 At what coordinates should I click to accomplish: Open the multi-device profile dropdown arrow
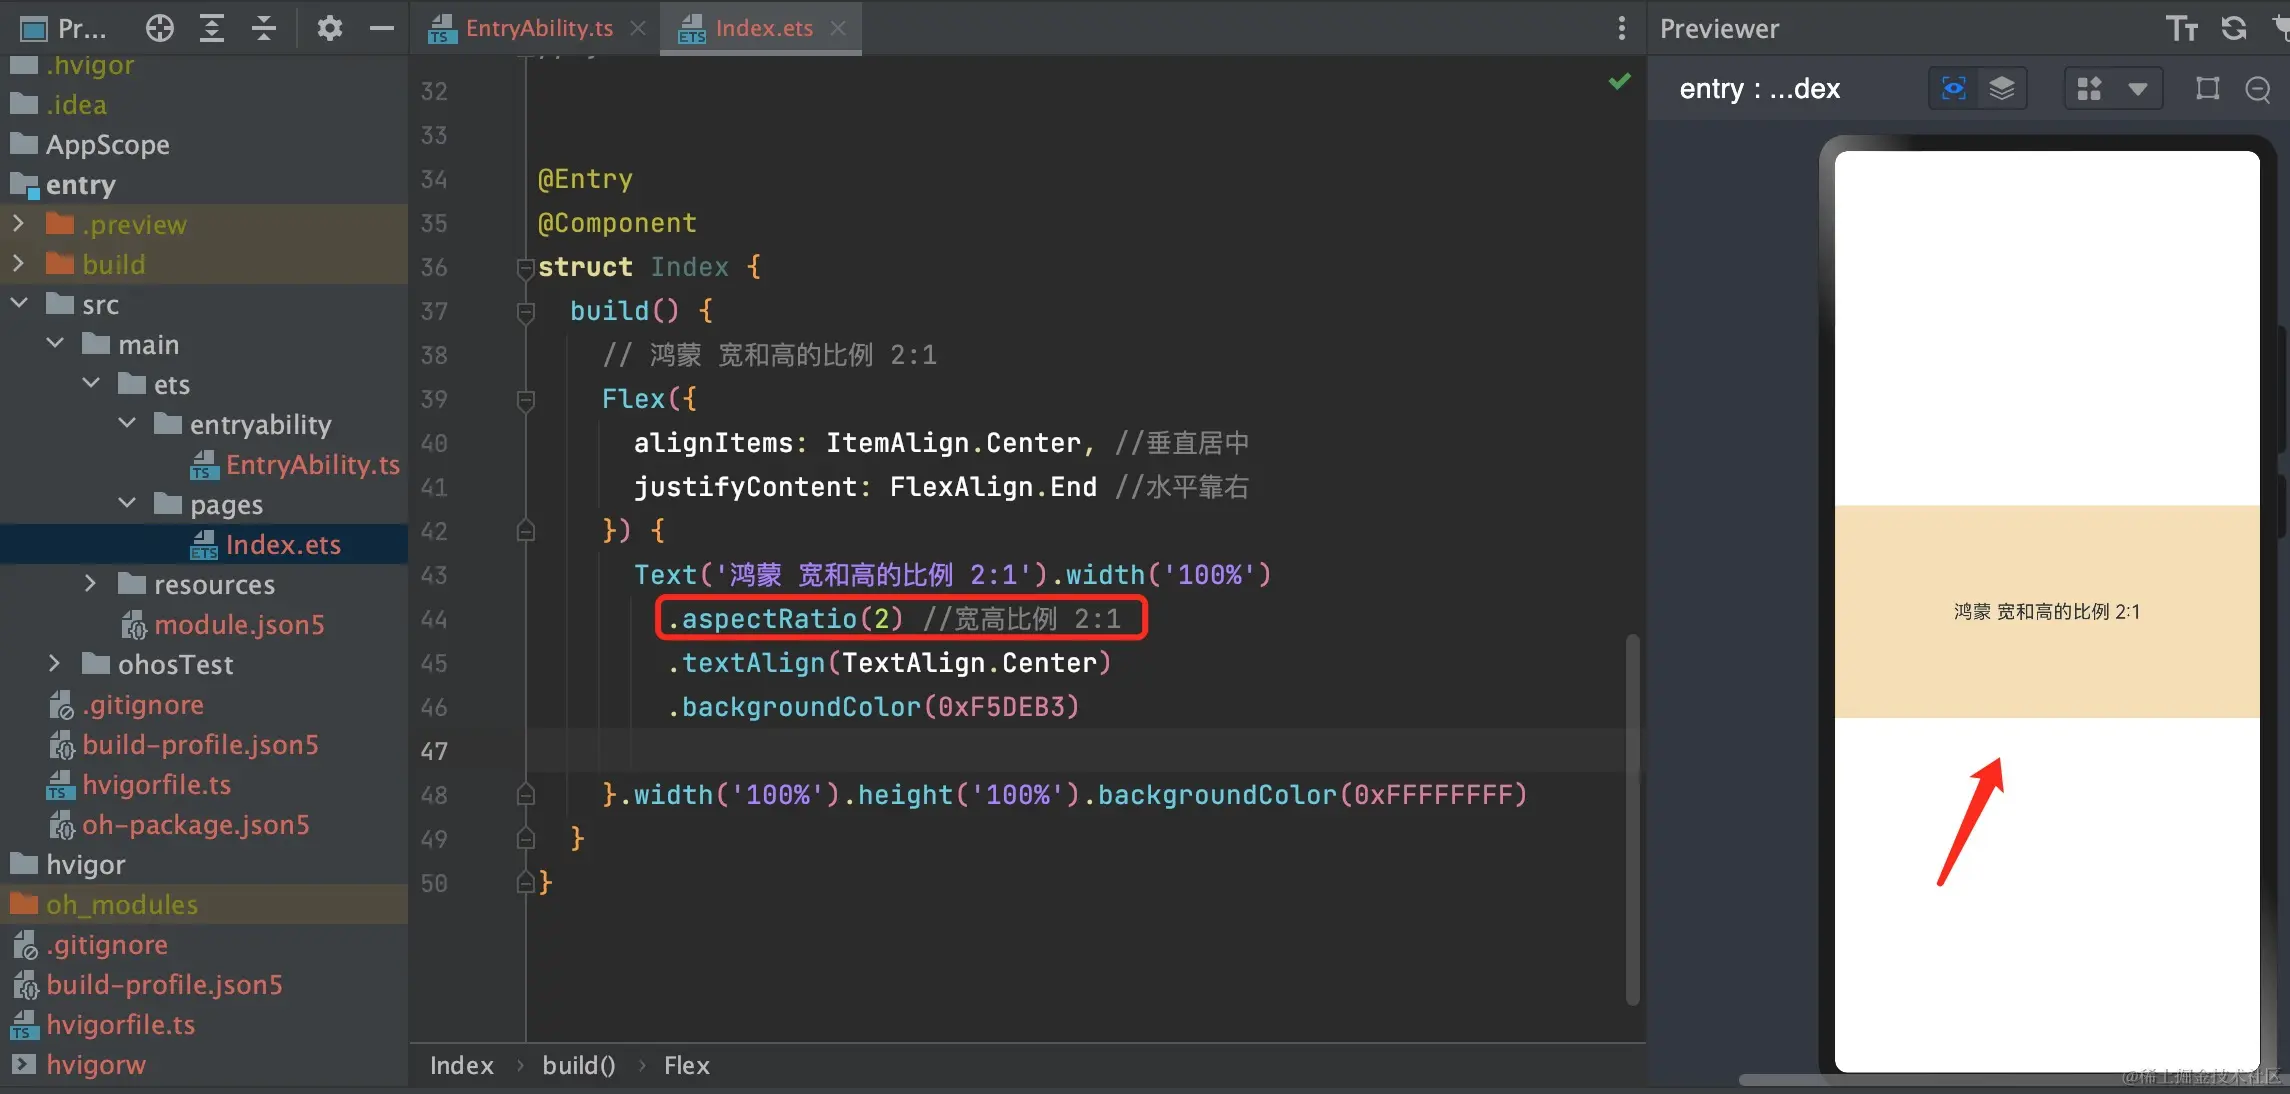pos(2138,89)
